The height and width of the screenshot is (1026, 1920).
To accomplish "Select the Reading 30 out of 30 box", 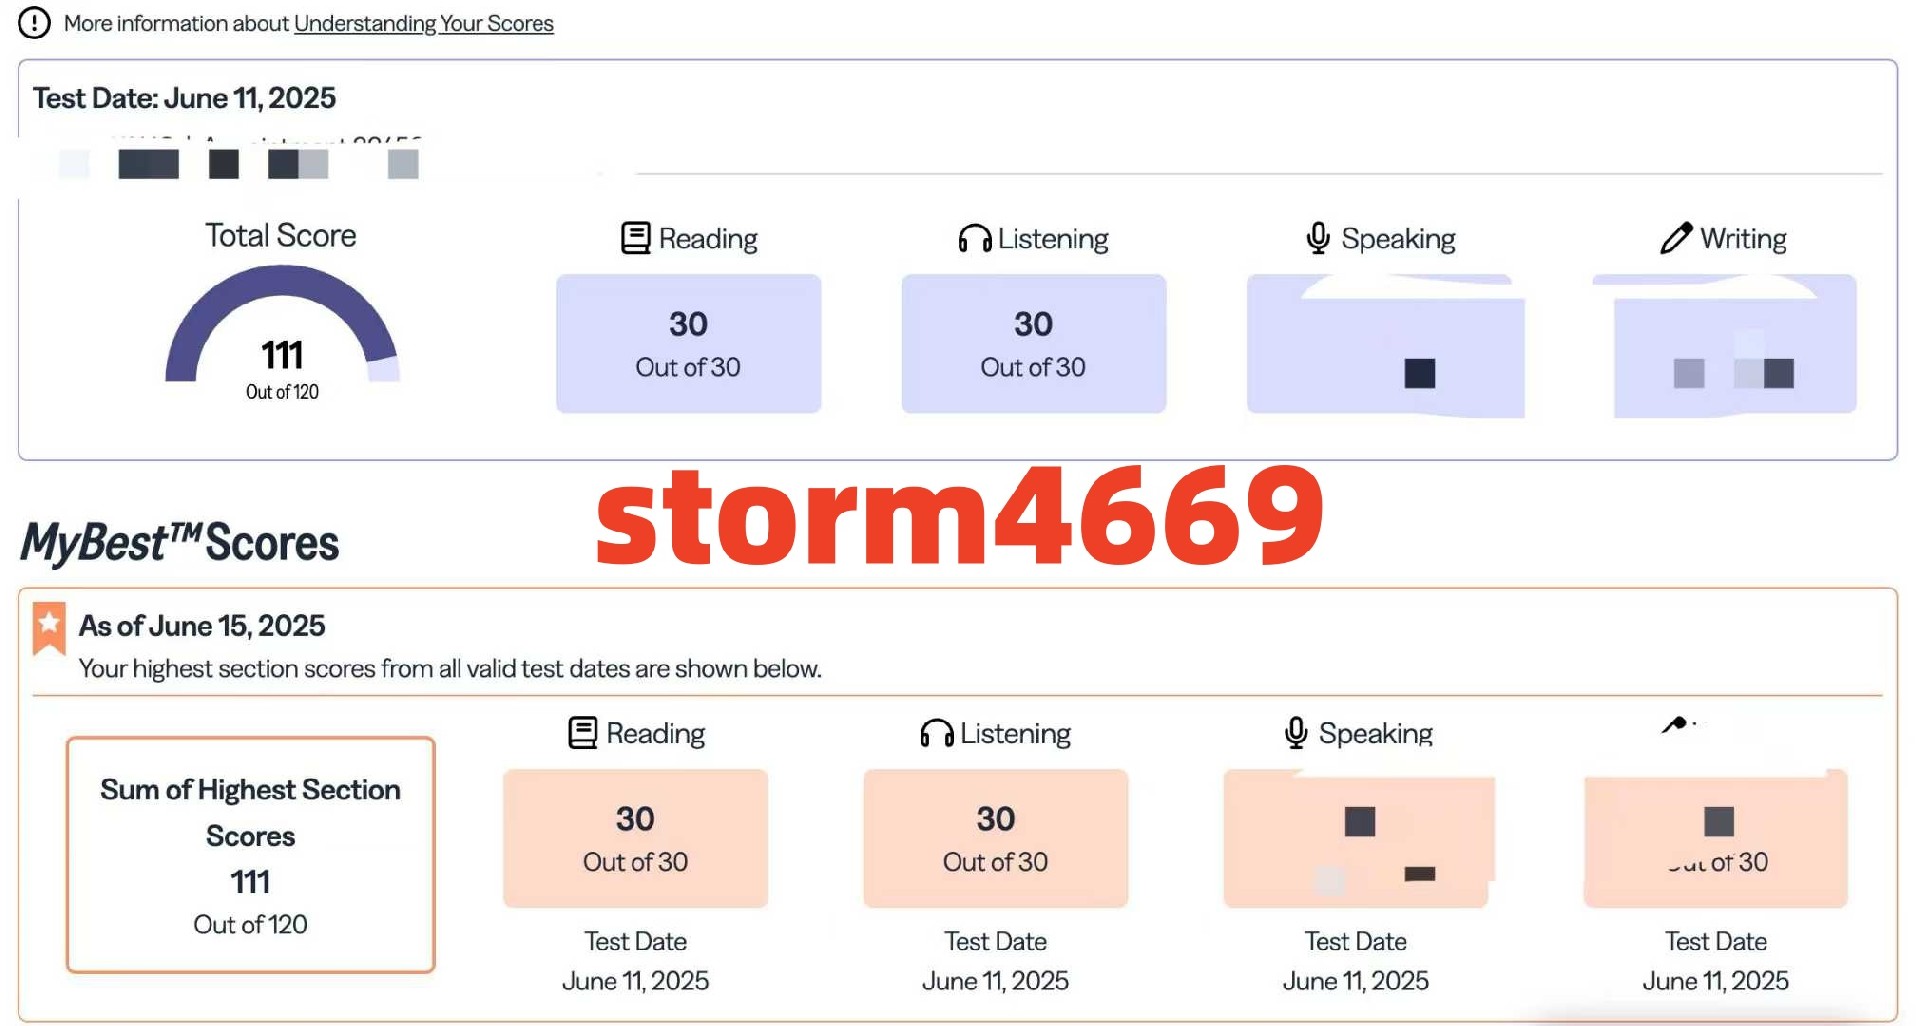I will (x=688, y=344).
